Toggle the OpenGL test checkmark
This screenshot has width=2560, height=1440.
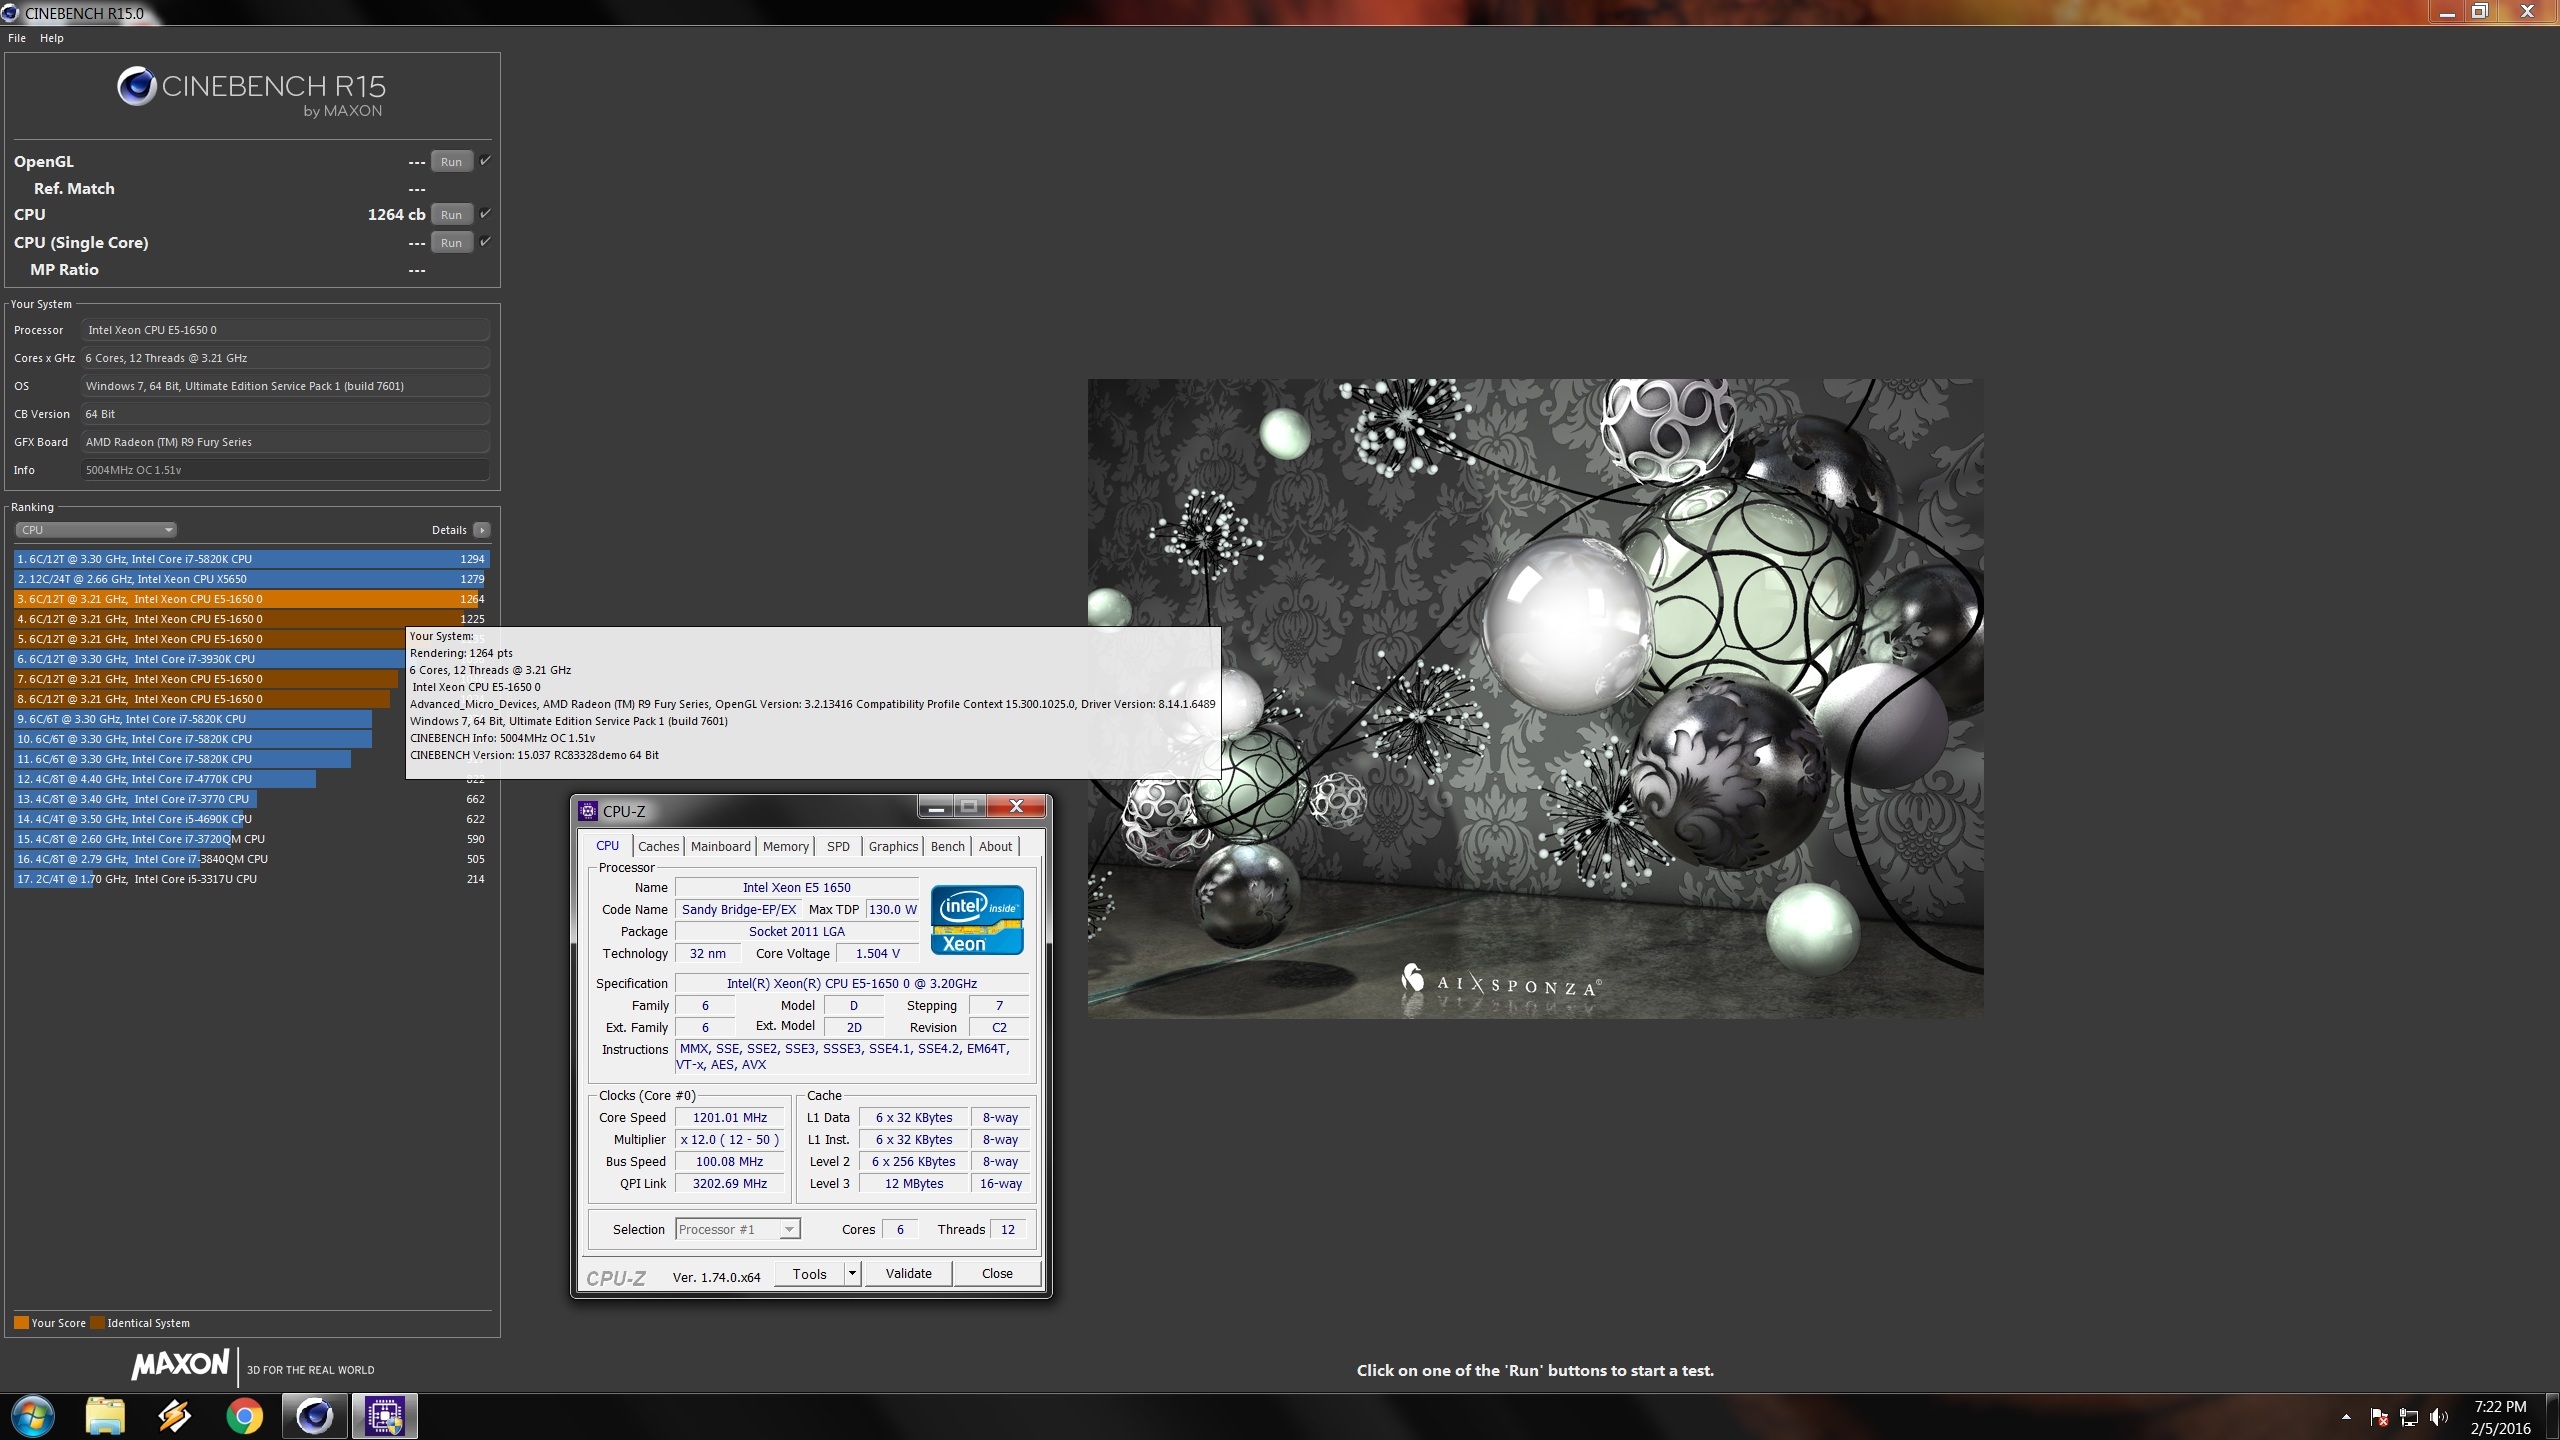(x=485, y=161)
